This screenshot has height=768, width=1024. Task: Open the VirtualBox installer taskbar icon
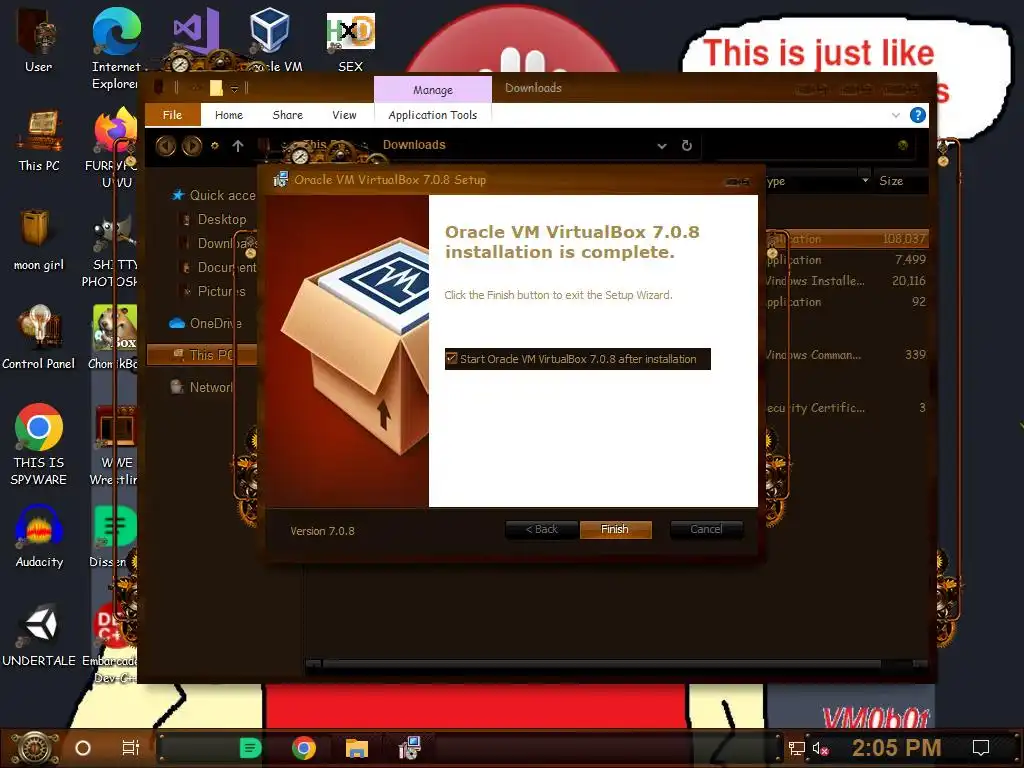click(x=409, y=748)
